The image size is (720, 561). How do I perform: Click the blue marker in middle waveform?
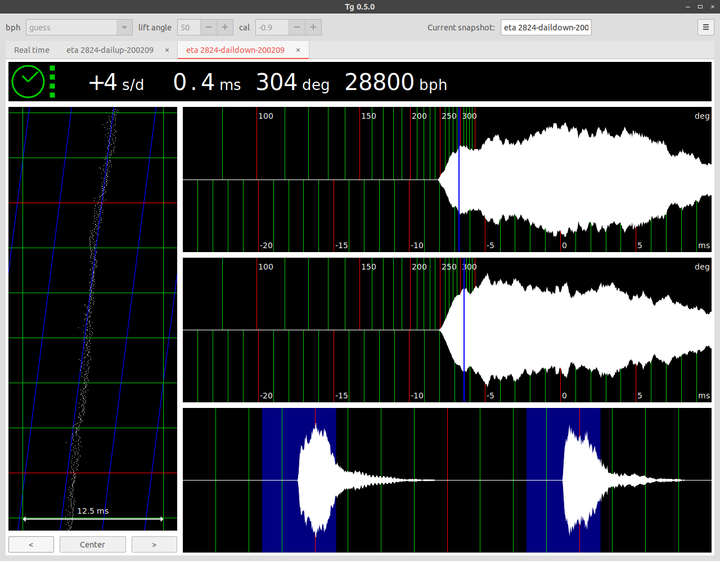tap(464, 330)
